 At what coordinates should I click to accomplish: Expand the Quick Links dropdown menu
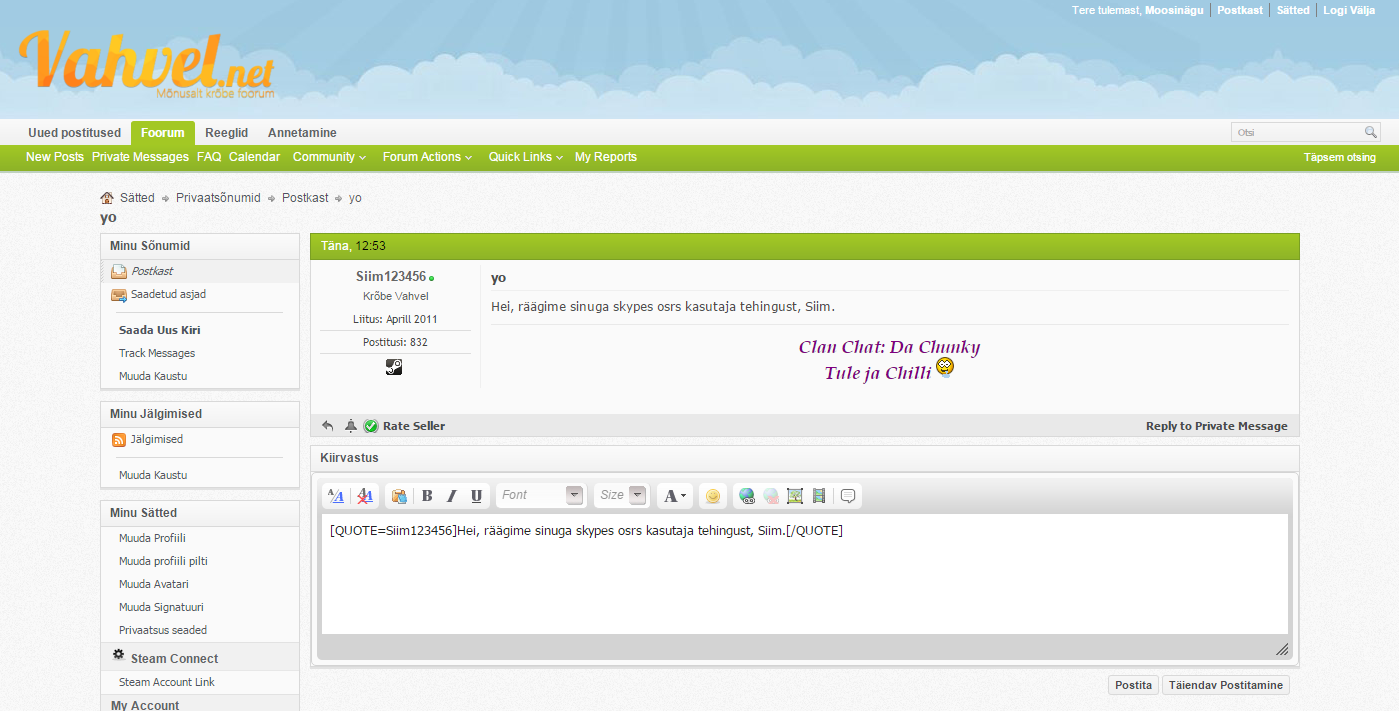[526, 157]
